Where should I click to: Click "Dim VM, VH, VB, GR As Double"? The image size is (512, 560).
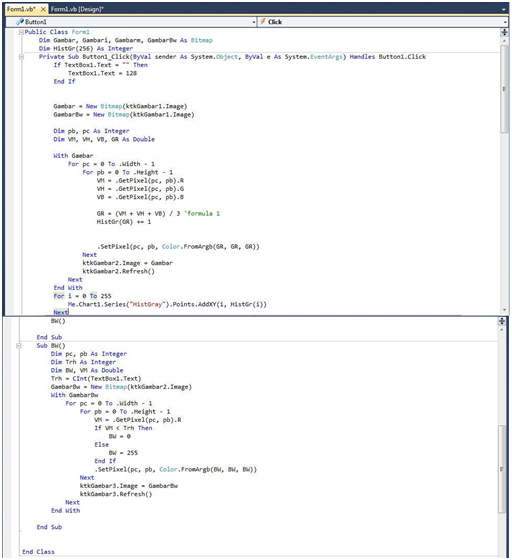click(x=104, y=139)
